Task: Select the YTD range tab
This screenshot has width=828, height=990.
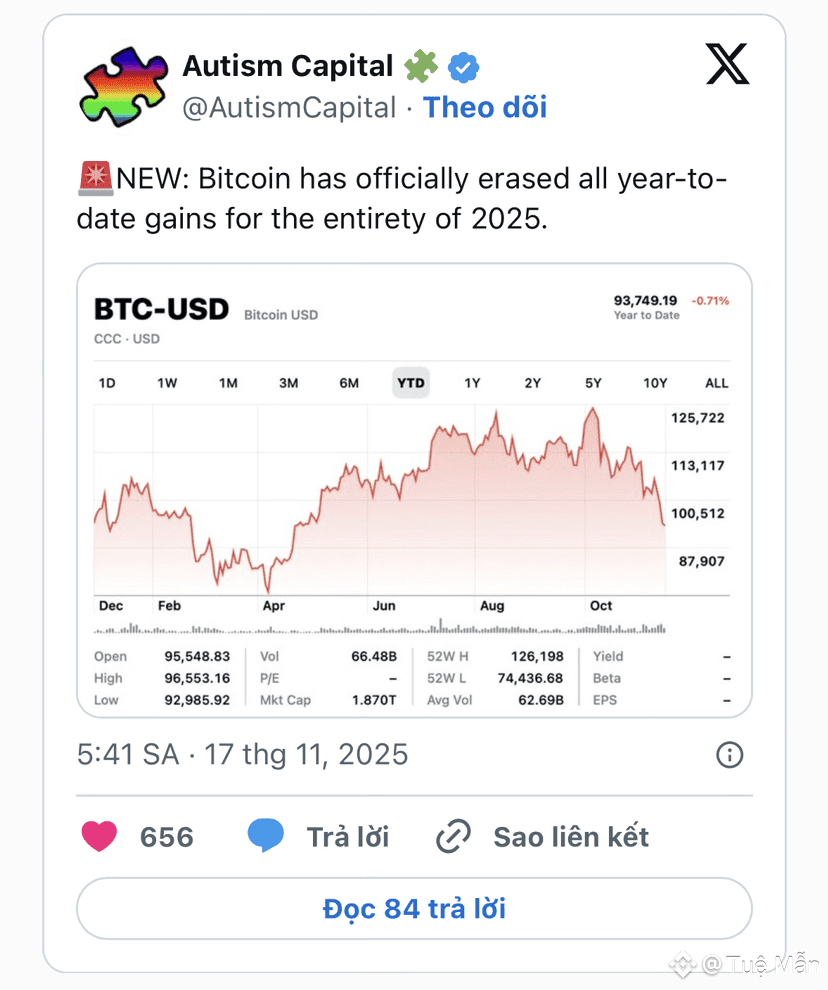Action: (410, 383)
